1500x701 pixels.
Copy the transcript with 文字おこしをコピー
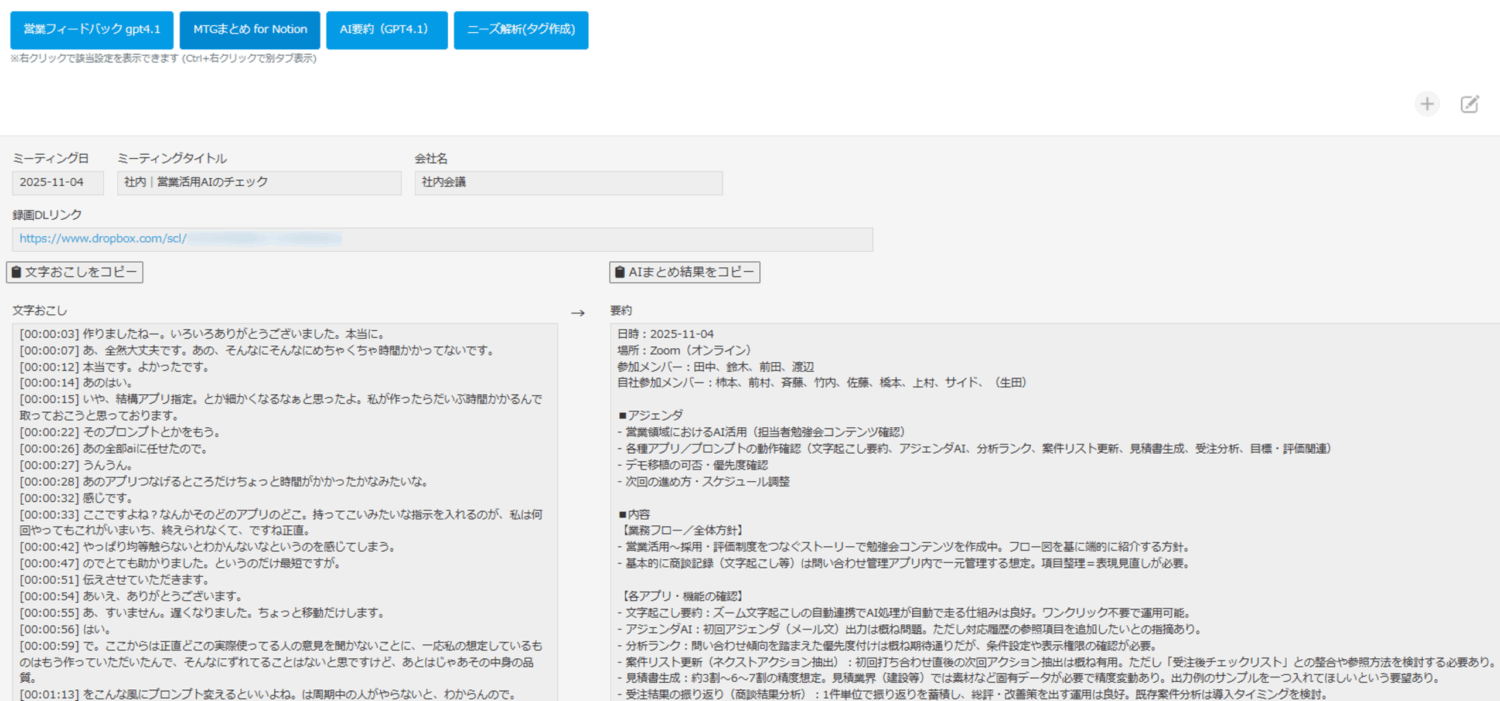click(74, 272)
